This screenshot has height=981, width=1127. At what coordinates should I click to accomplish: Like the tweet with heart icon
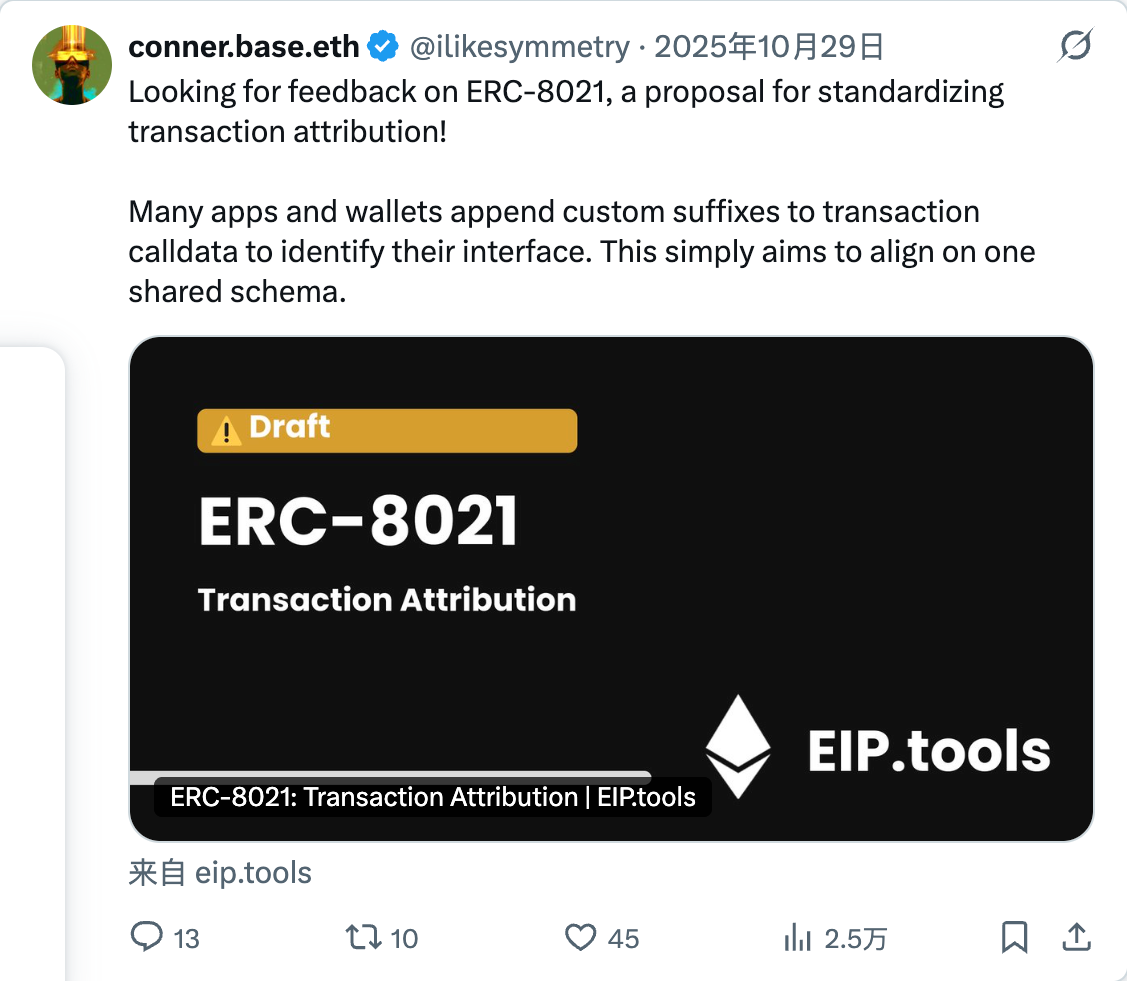pyautogui.click(x=580, y=938)
